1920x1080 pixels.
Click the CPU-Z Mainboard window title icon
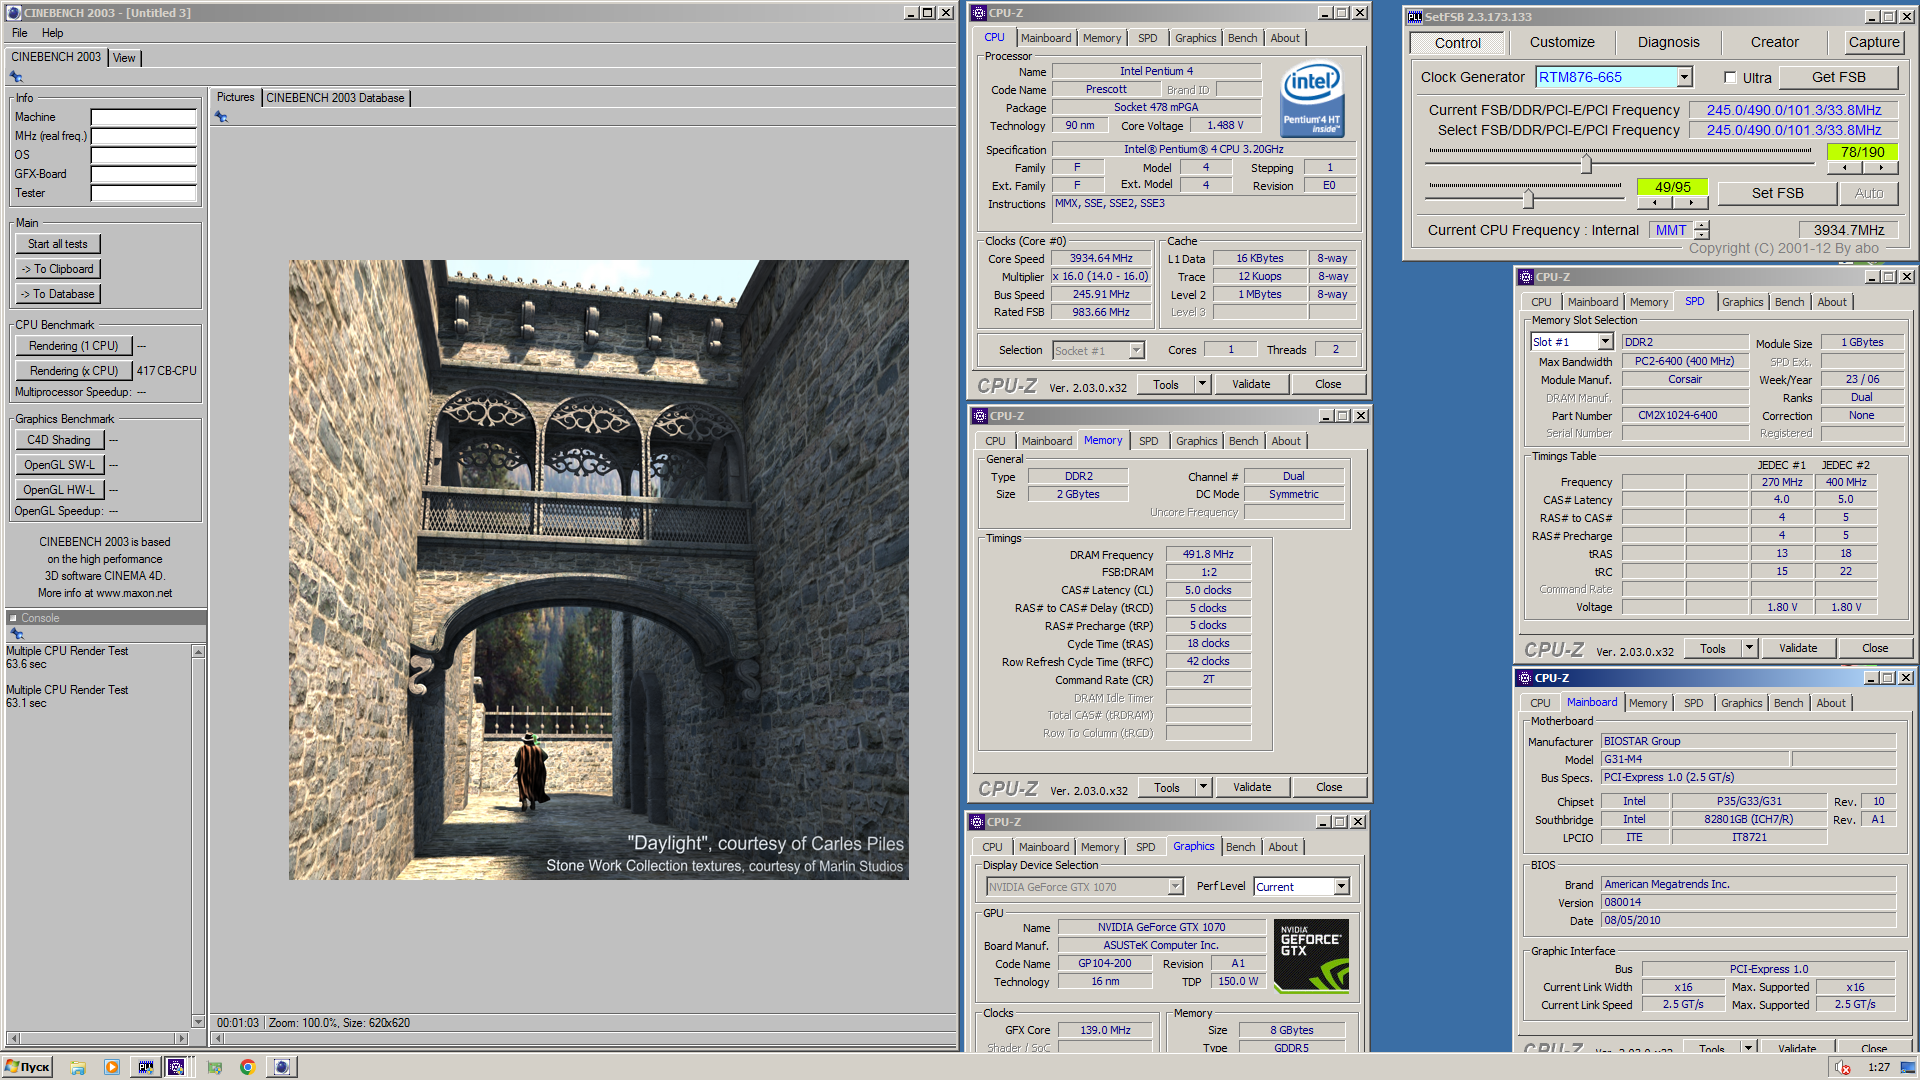(1525, 678)
